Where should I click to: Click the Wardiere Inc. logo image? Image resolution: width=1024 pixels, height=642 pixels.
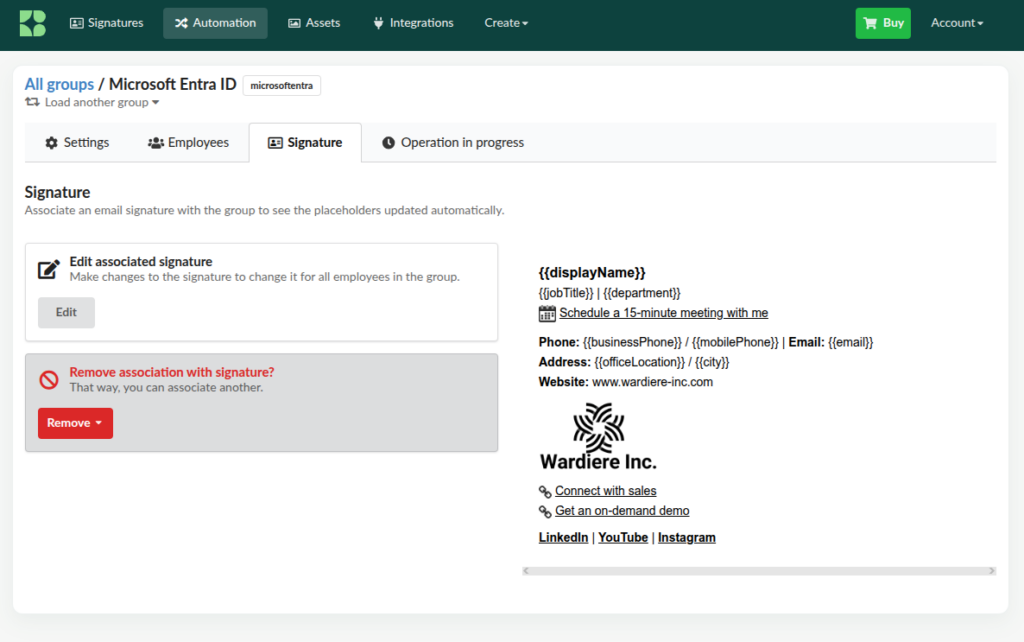click(598, 437)
